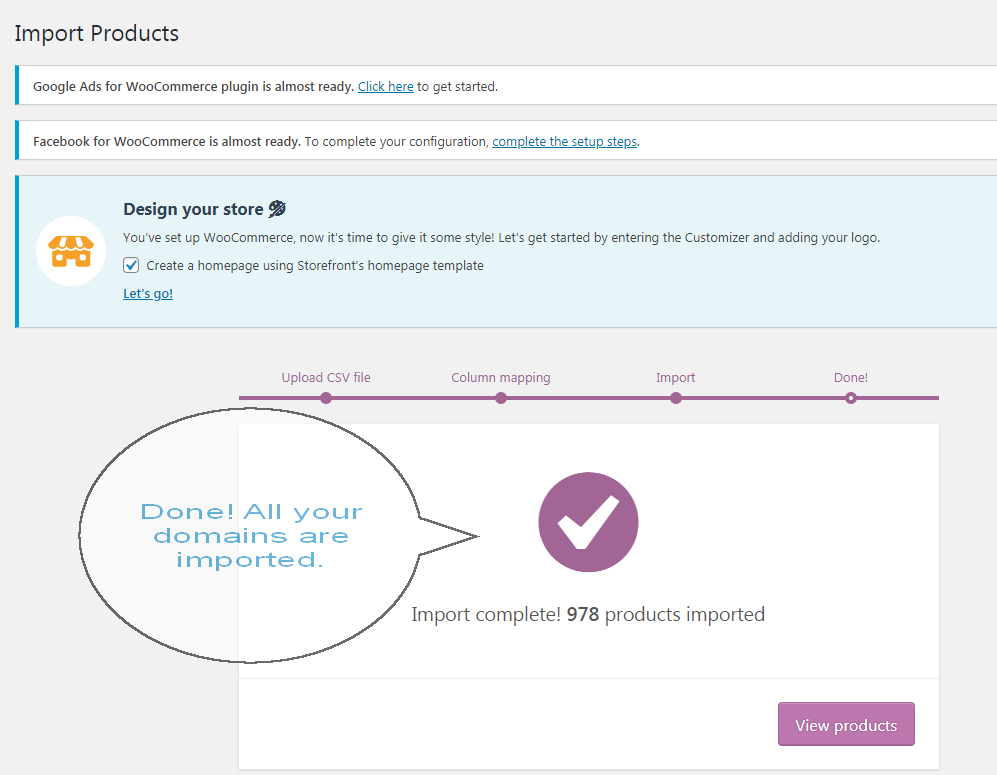The image size is (997, 775).
Task: Open the Let's go! link
Action: click(x=148, y=294)
